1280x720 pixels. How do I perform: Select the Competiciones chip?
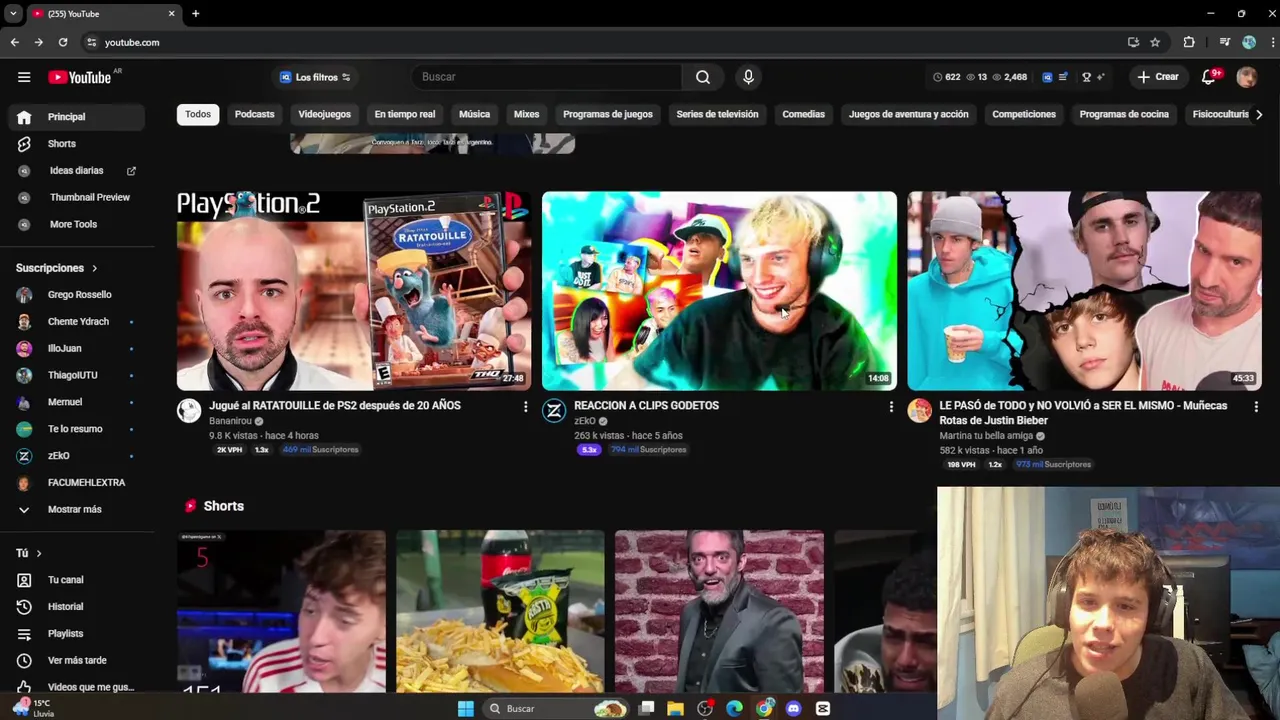(x=1024, y=114)
